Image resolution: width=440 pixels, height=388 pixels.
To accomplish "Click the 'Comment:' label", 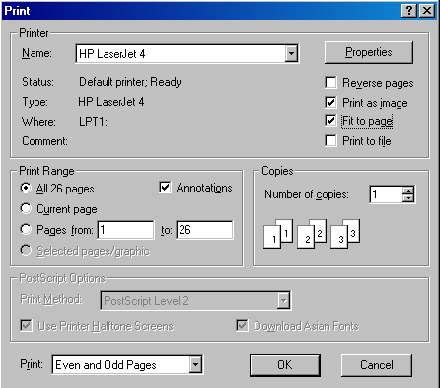I will click(45, 141).
